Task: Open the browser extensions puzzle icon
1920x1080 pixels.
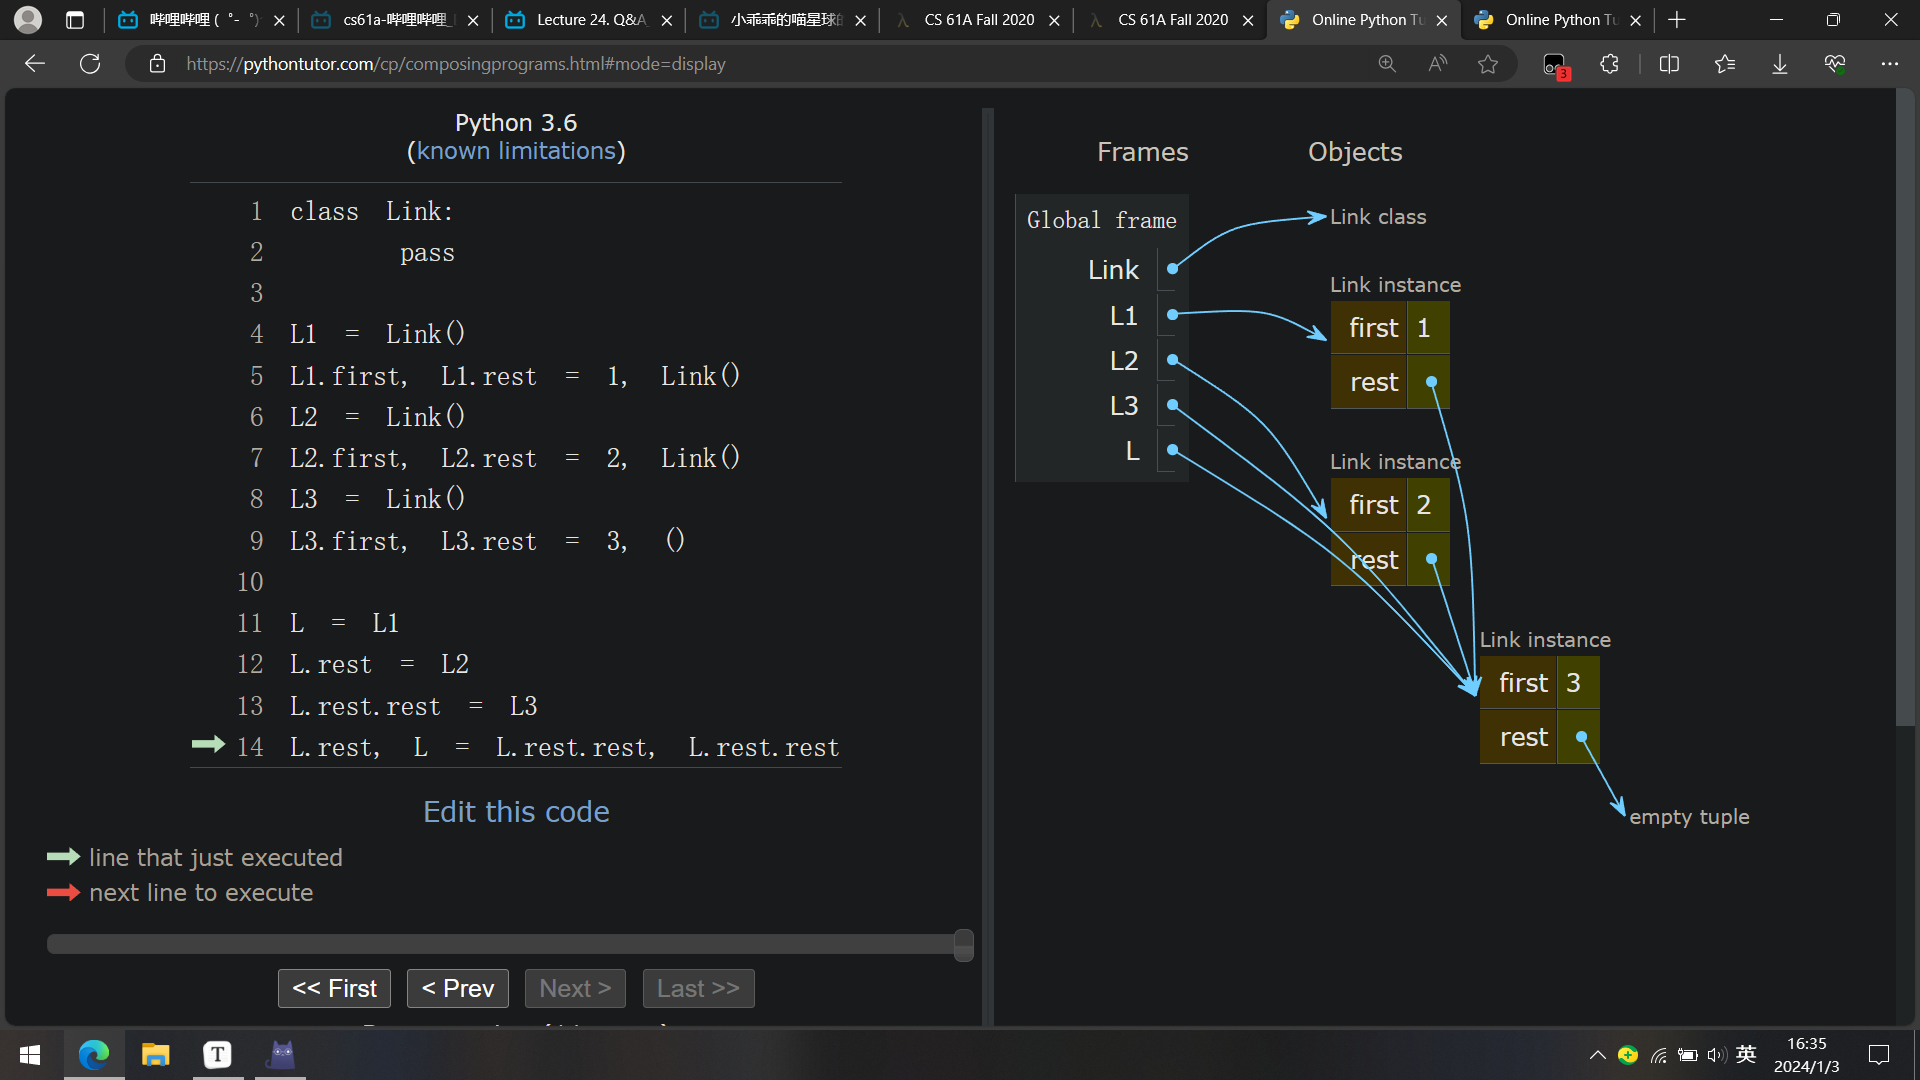Action: [x=1609, y=64]
